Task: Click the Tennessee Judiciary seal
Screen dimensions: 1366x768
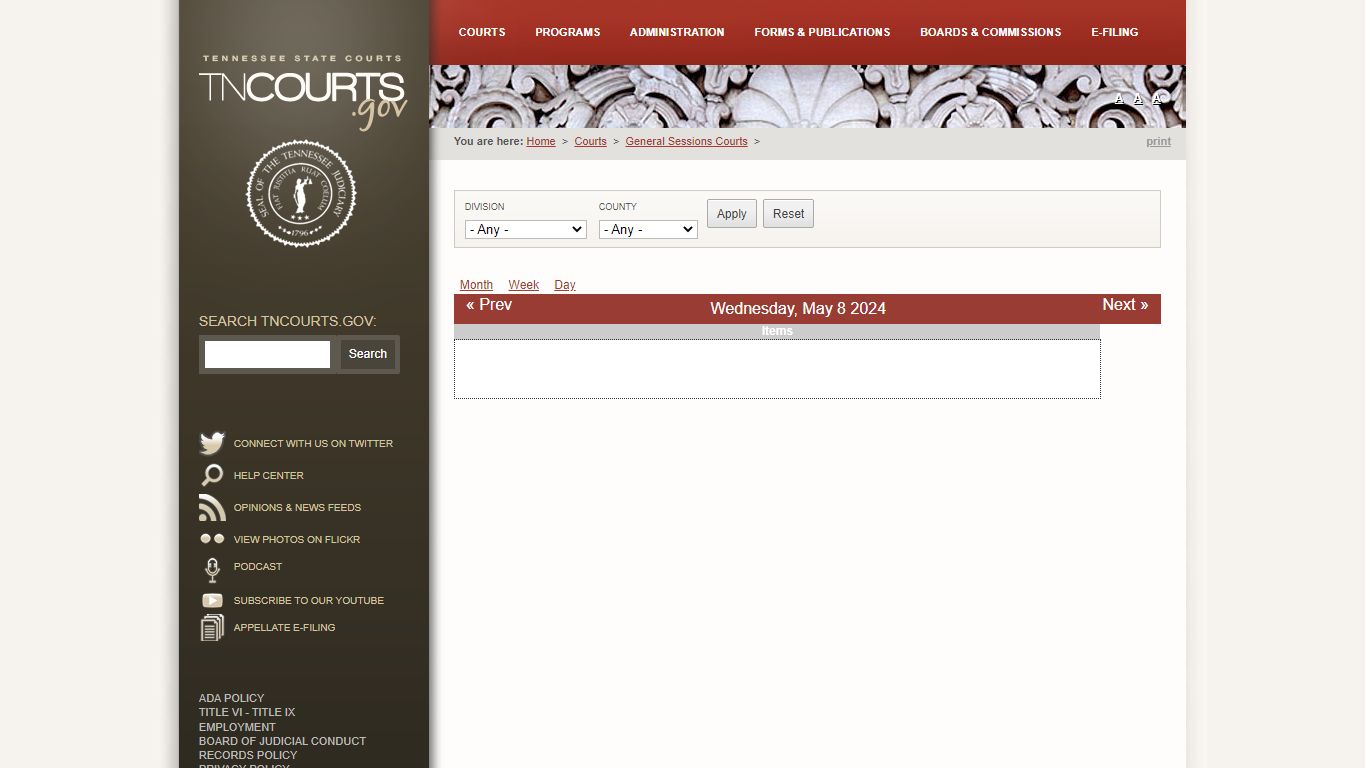Action: pos(301,193)
